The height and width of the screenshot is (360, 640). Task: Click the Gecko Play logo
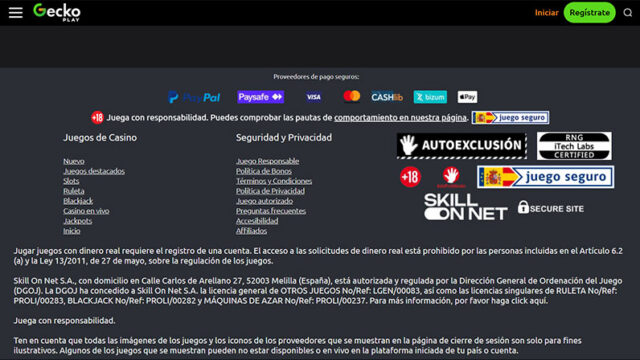(x=57, y=12)
